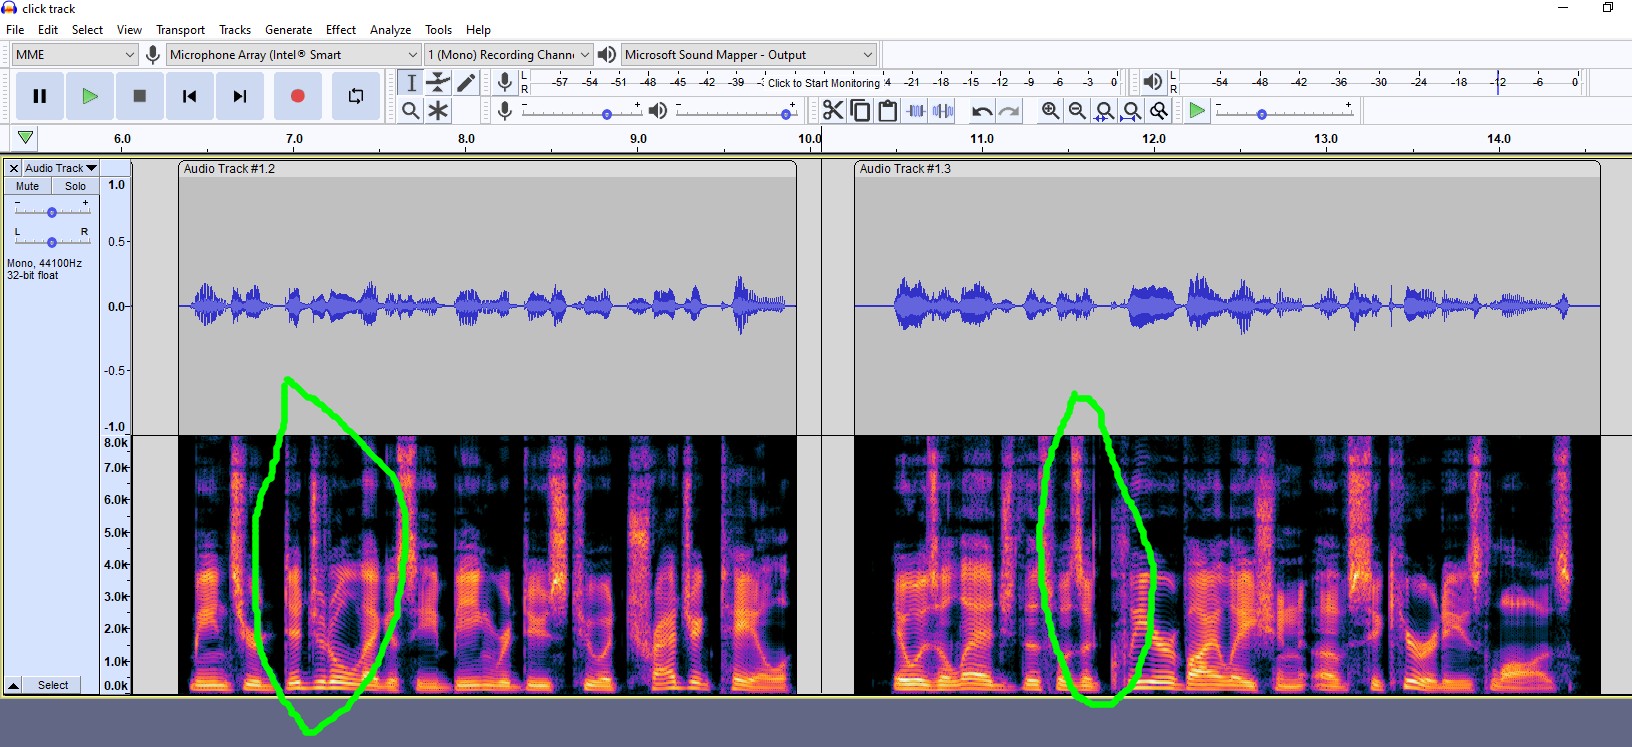Close the audio track with X button
Screen dimensions: 1632x747
pos(14,168)
